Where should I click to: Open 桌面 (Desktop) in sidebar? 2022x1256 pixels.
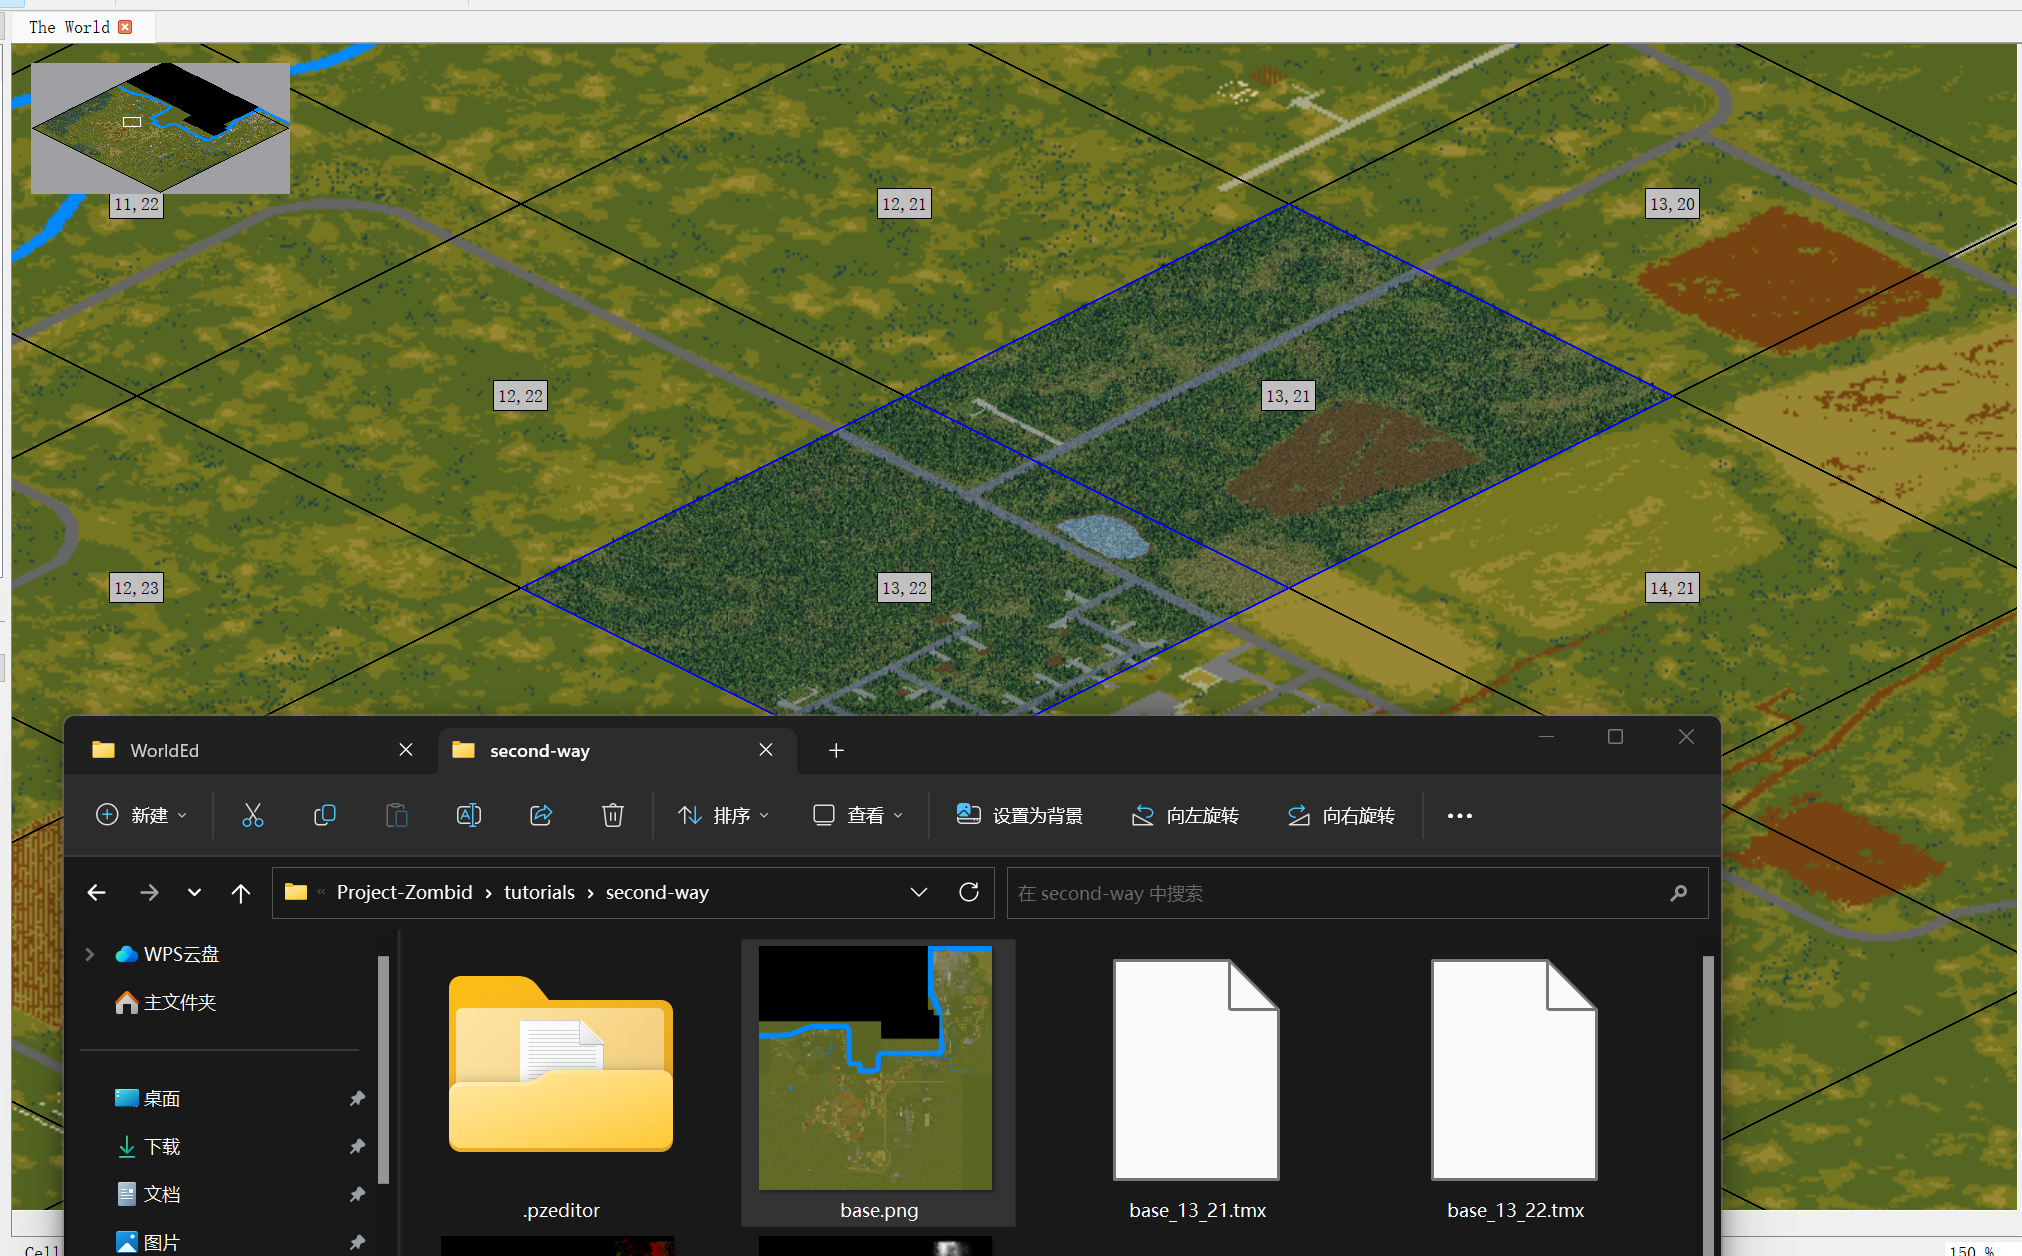(x=161, y=1098)
